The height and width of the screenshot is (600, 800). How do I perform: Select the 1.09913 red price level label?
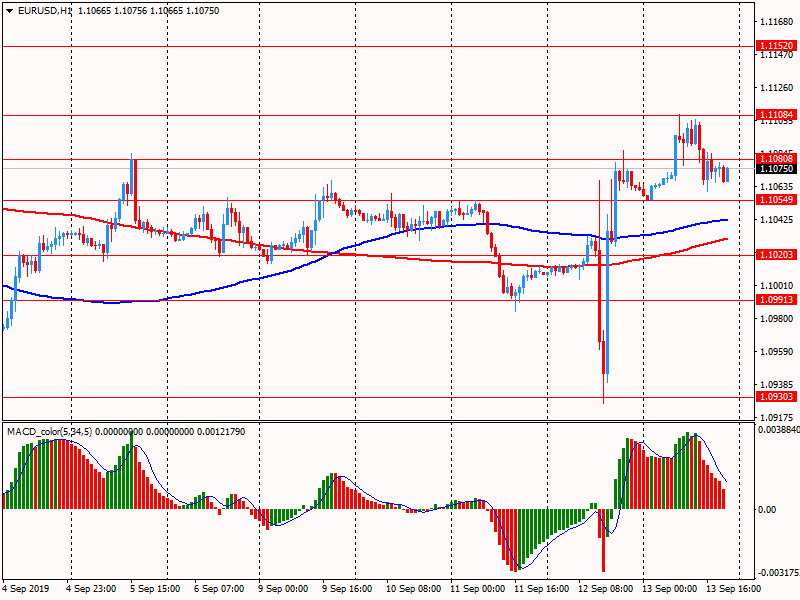pos(777,300)
